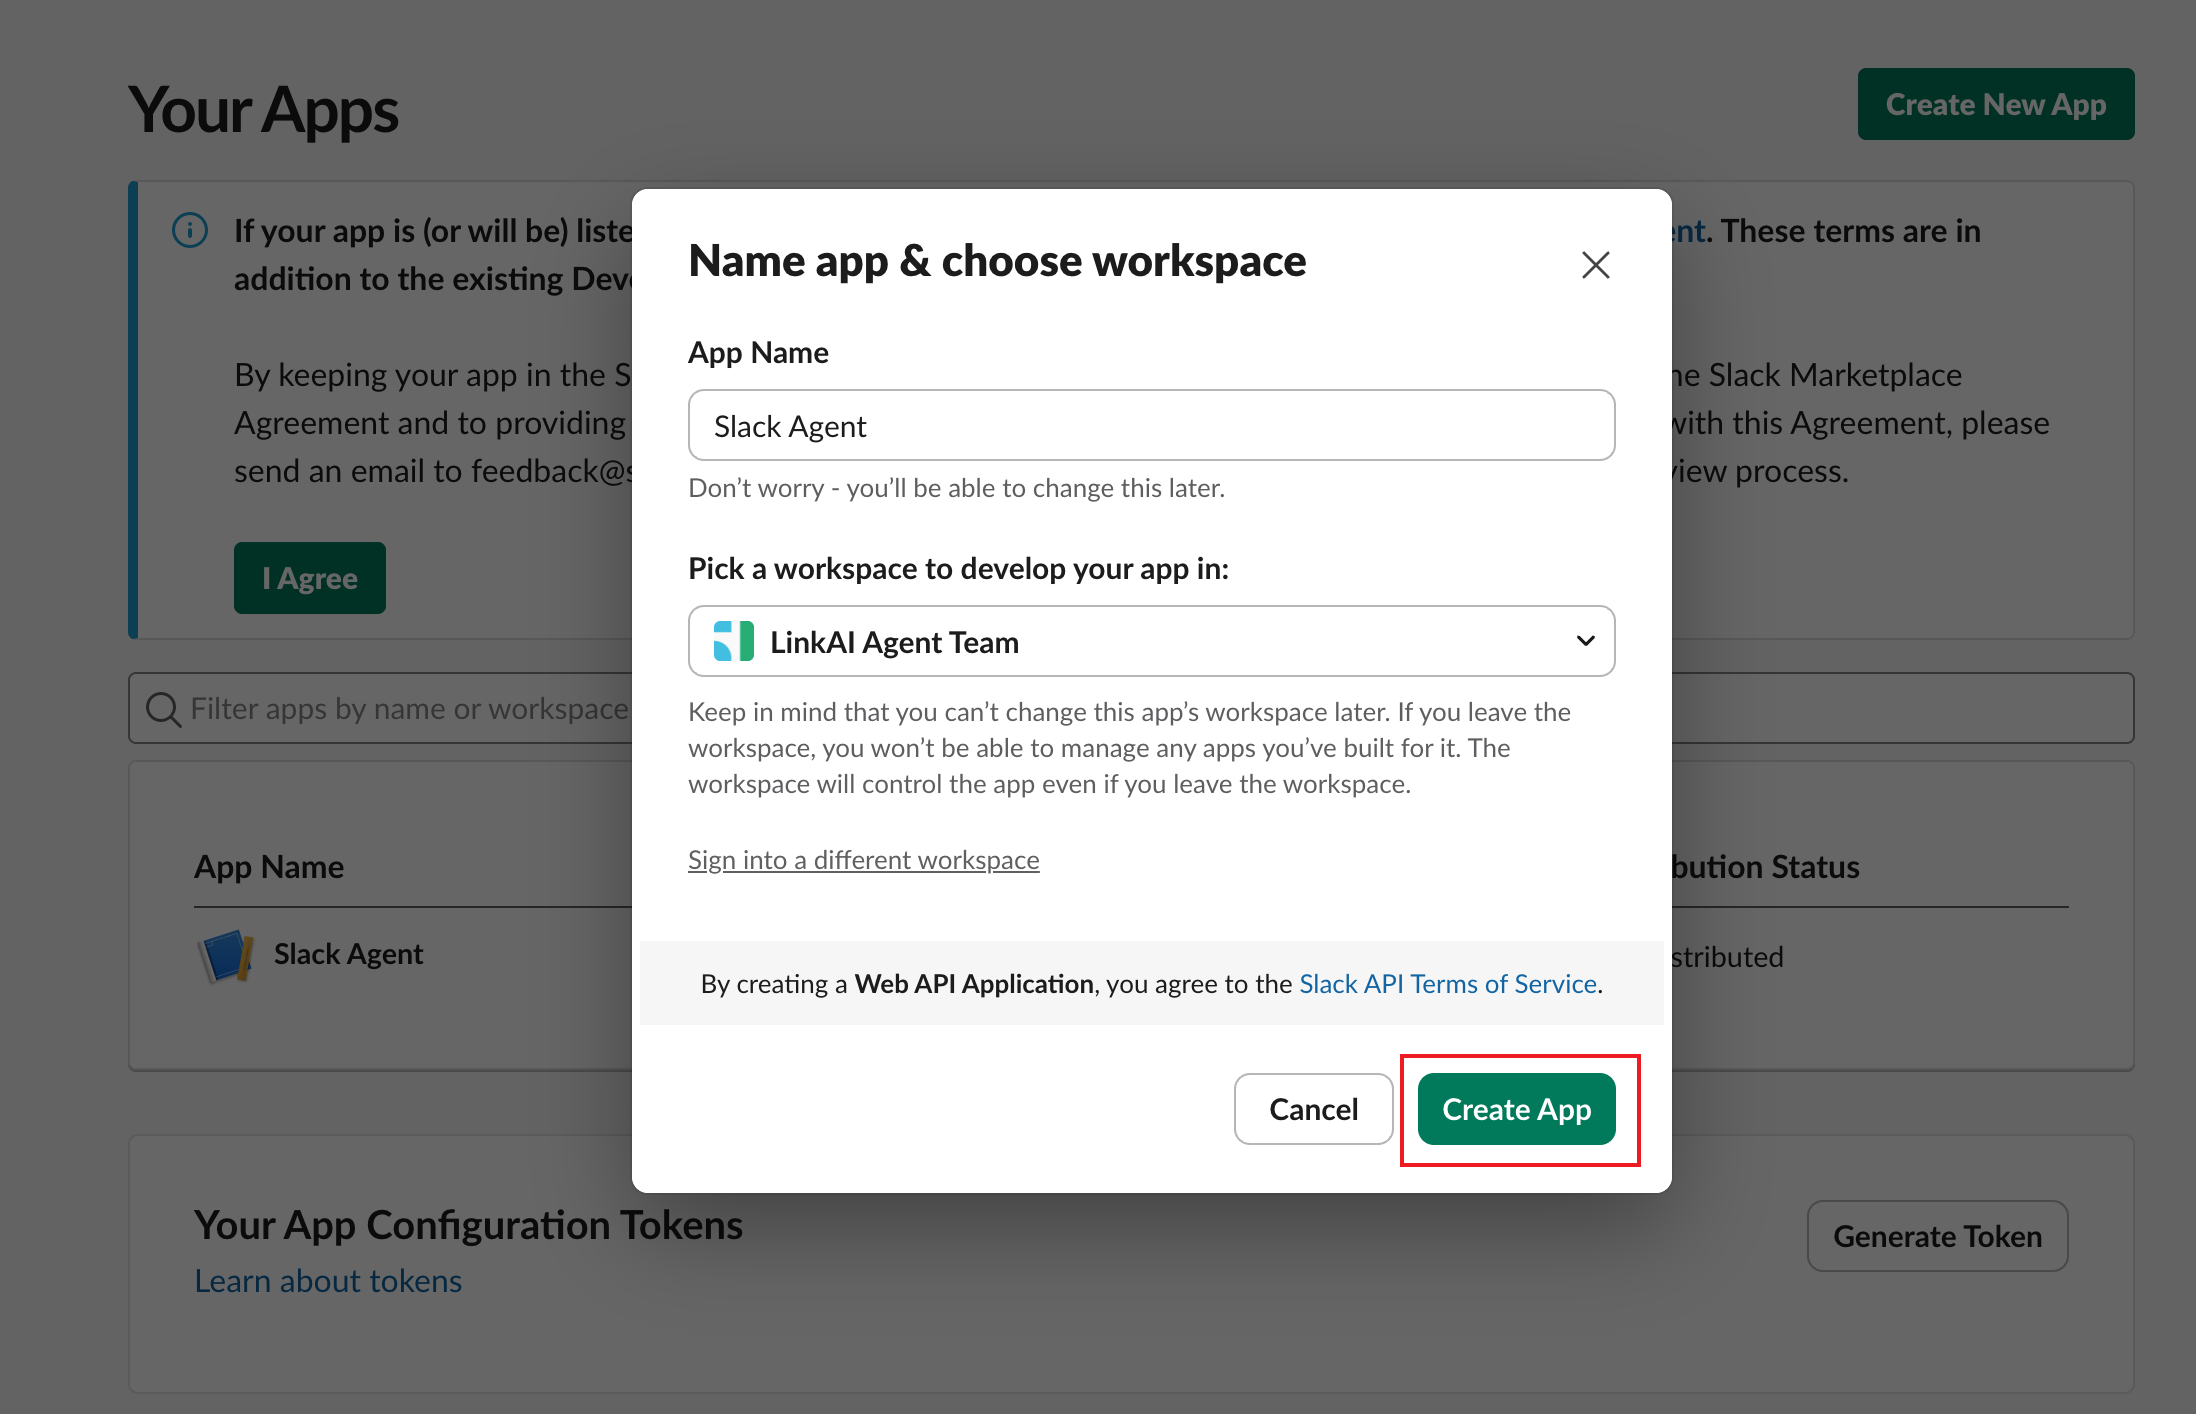
Task: Click the Cancel button in dialog
Action: pyautogui.click(x=1313, y=1109)
